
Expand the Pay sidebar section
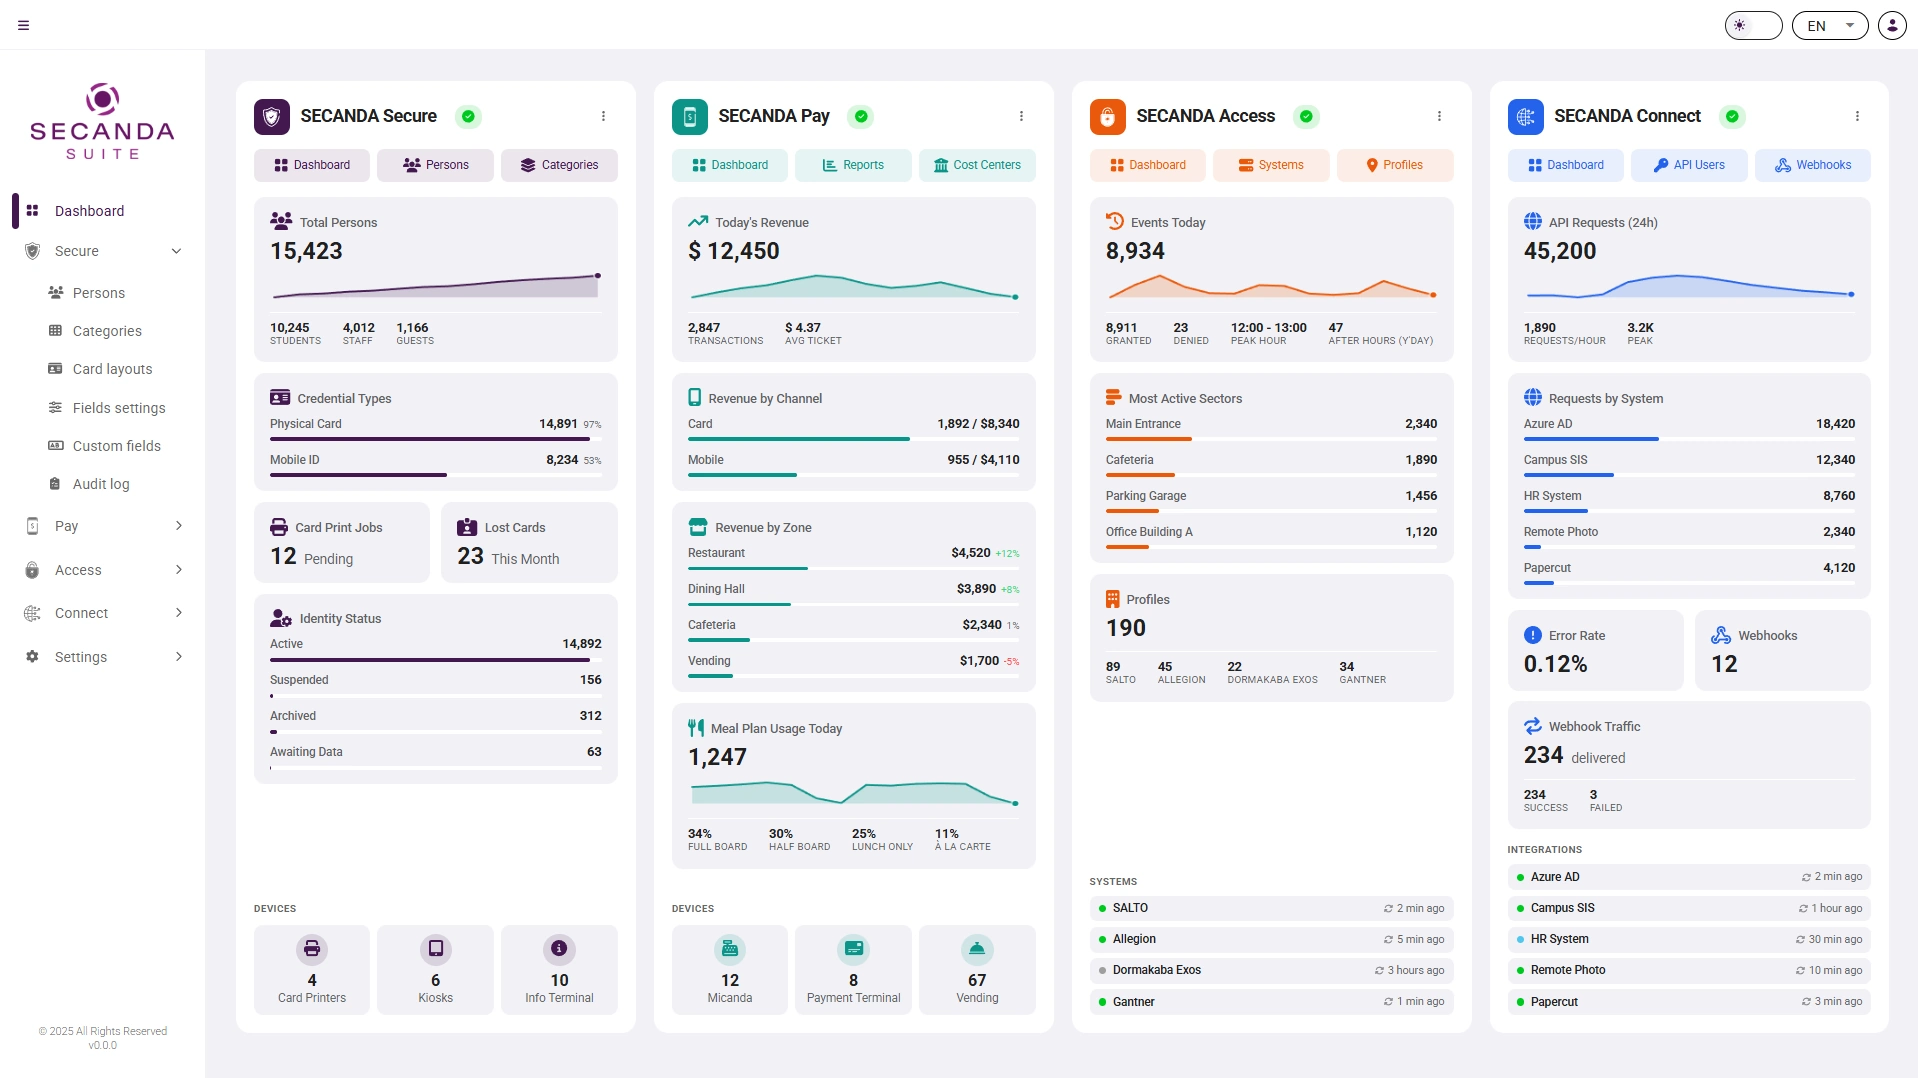(x=102, y=526)
